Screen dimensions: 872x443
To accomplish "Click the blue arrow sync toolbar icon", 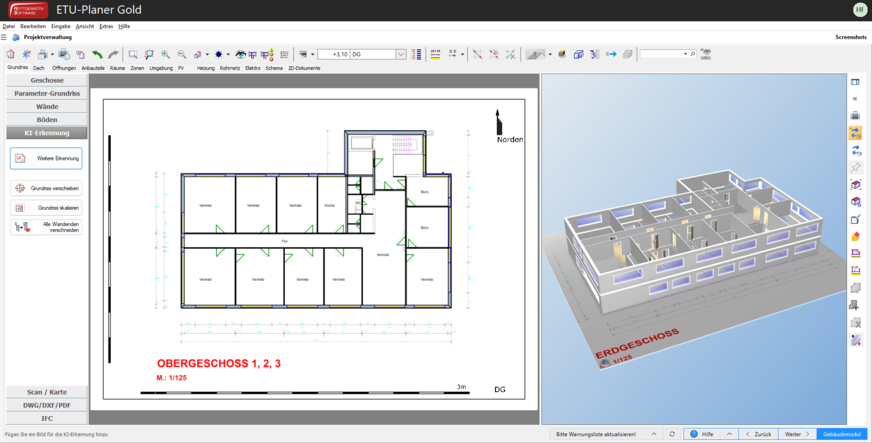I will coord(611,54).
